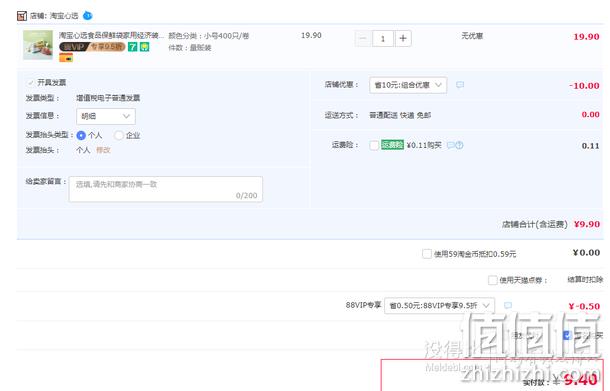This screenshot has height=391, width=610.
Task: Click the shop logo icon beside 店铺
Action: pos(22,16)
